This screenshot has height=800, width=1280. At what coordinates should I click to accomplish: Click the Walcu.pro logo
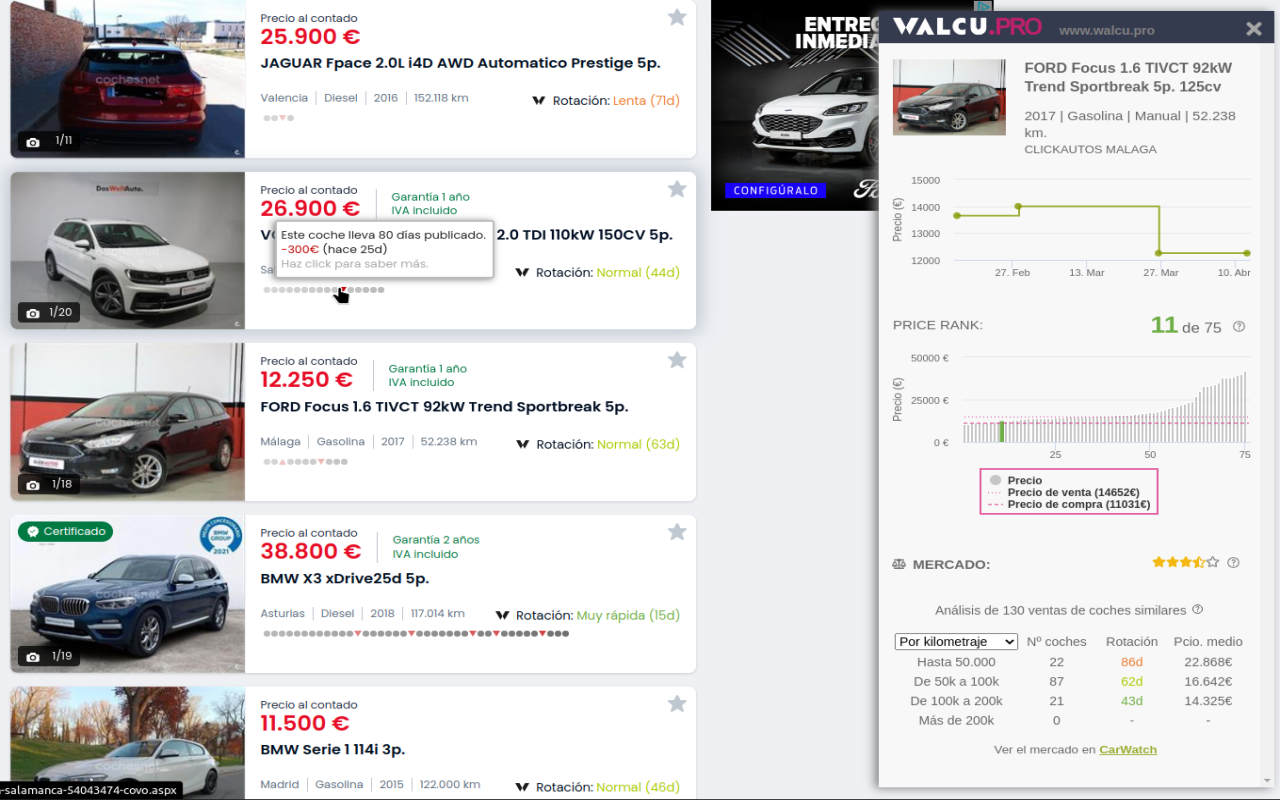967,28
